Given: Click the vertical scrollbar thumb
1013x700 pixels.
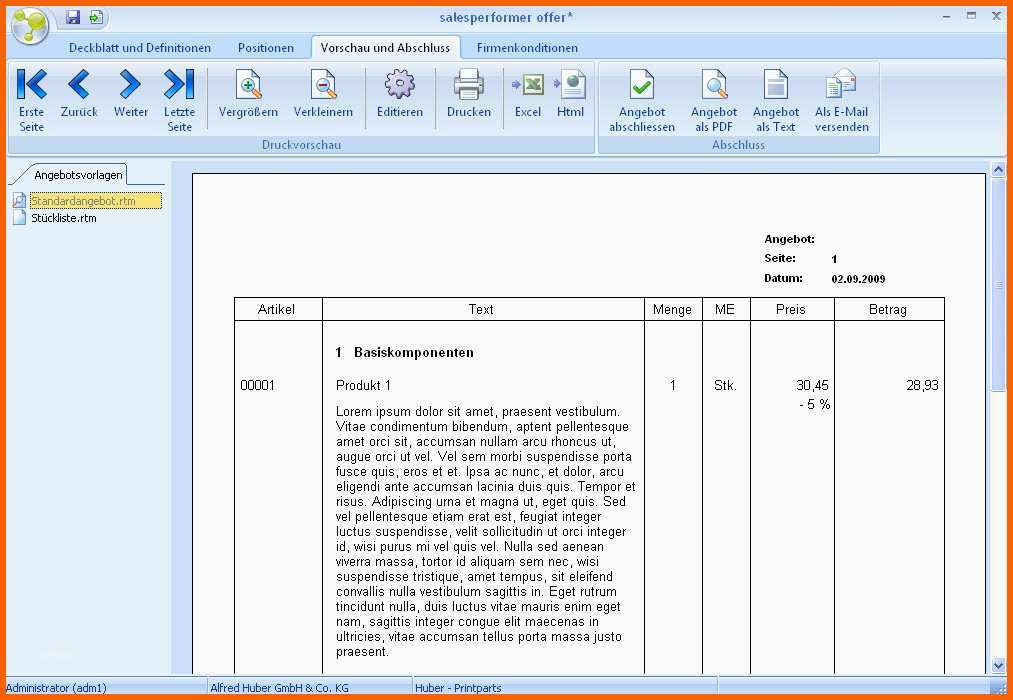Looking at the screenshot, I should (998, 284).
